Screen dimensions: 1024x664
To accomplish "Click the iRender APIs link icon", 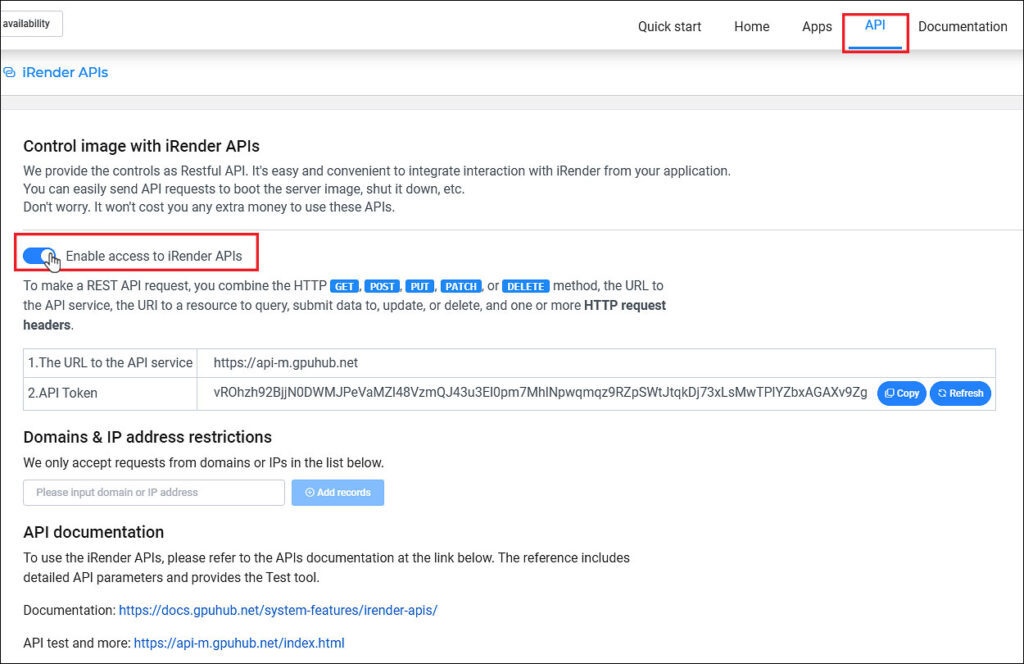I will [9, 72].
